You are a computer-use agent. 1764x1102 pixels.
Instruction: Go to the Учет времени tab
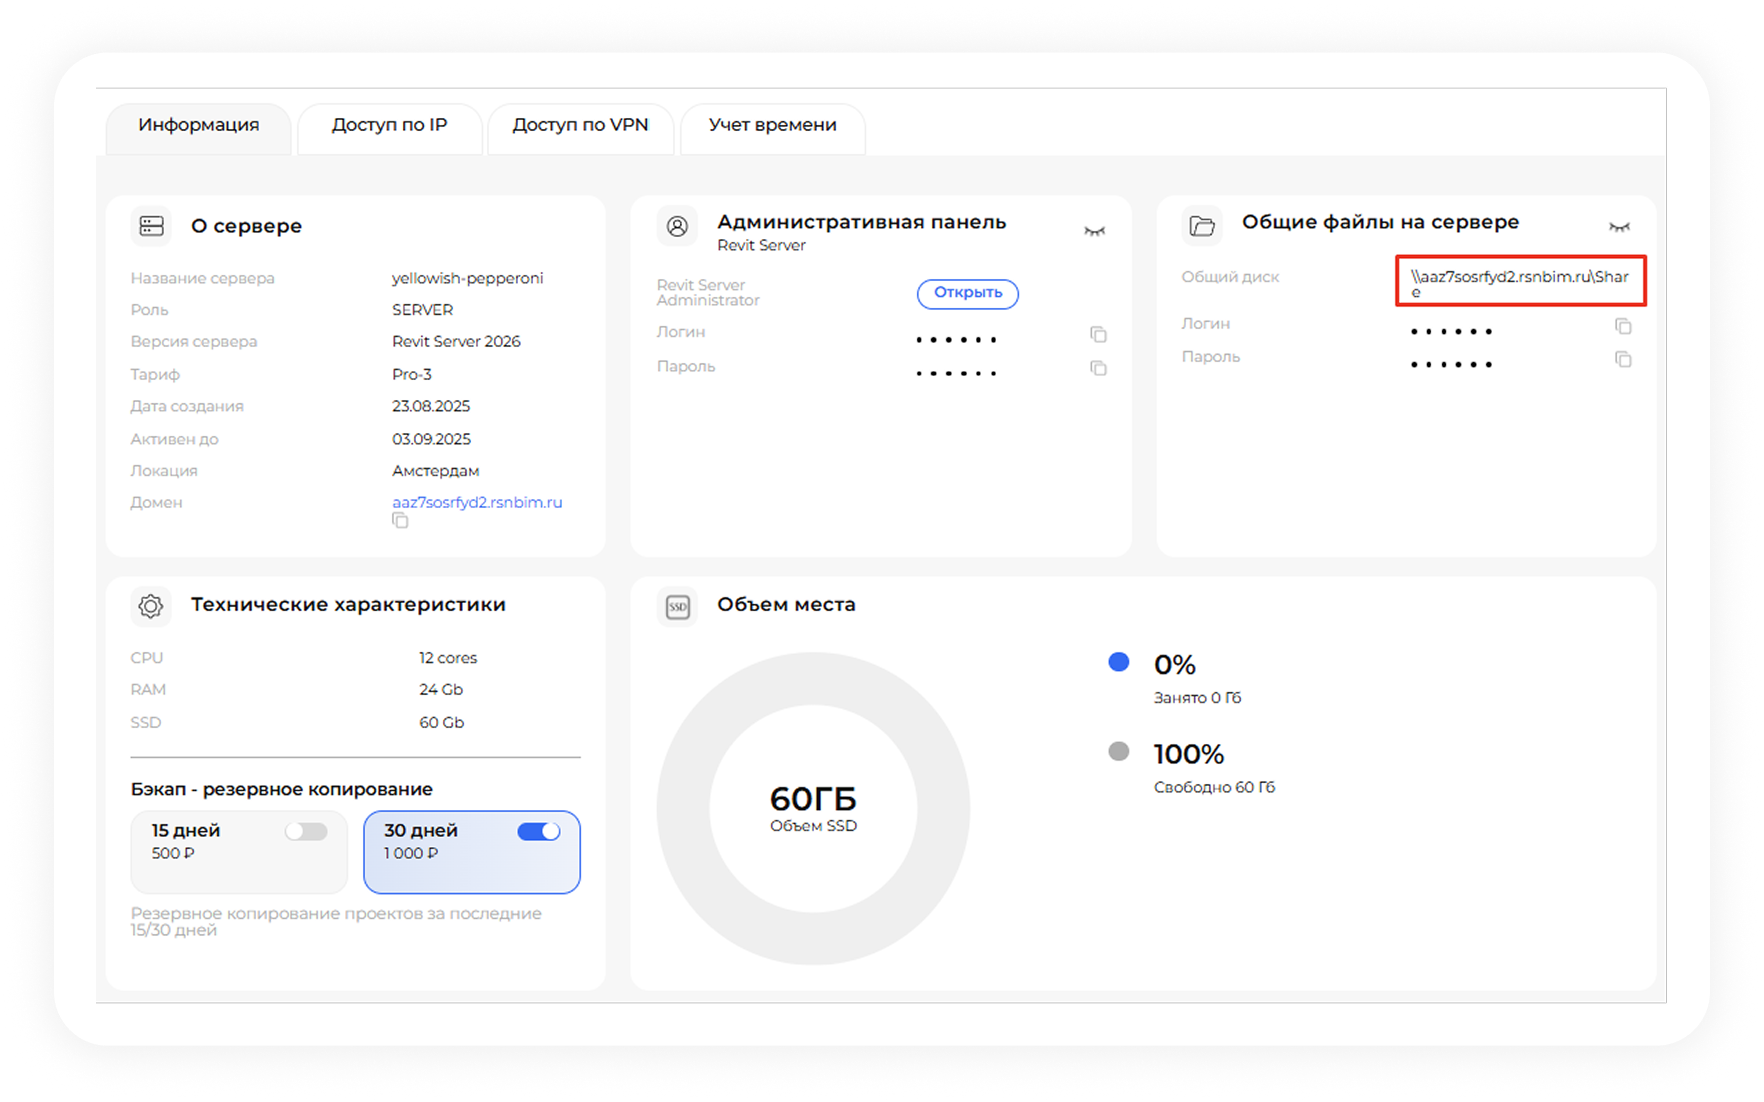772,125
